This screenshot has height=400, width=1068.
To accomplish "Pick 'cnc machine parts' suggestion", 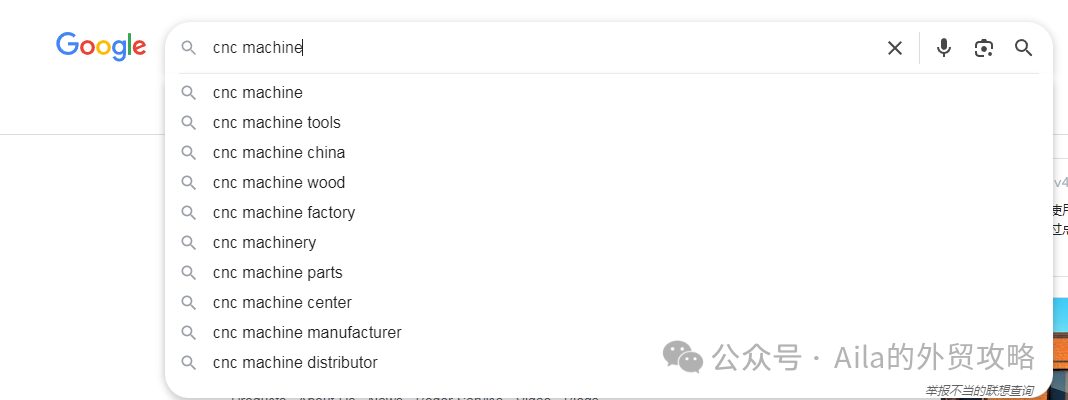I will click(278, 273).
